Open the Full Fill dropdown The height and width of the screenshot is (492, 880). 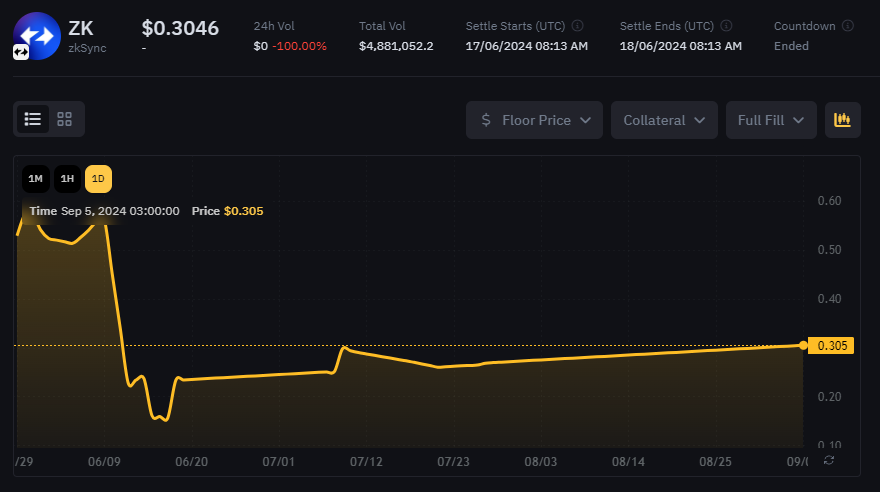pyautogui.click(x=771, y=120)
